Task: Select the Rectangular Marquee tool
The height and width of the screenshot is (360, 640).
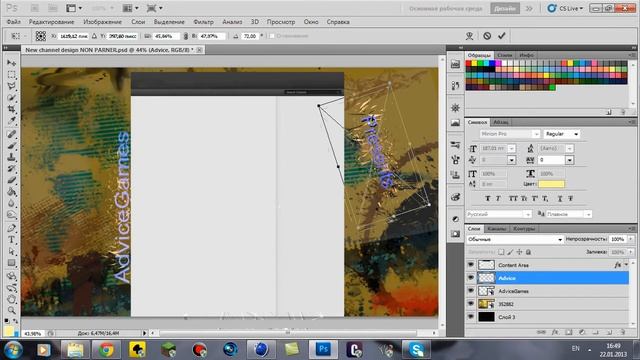Action: tap(11, 75)
